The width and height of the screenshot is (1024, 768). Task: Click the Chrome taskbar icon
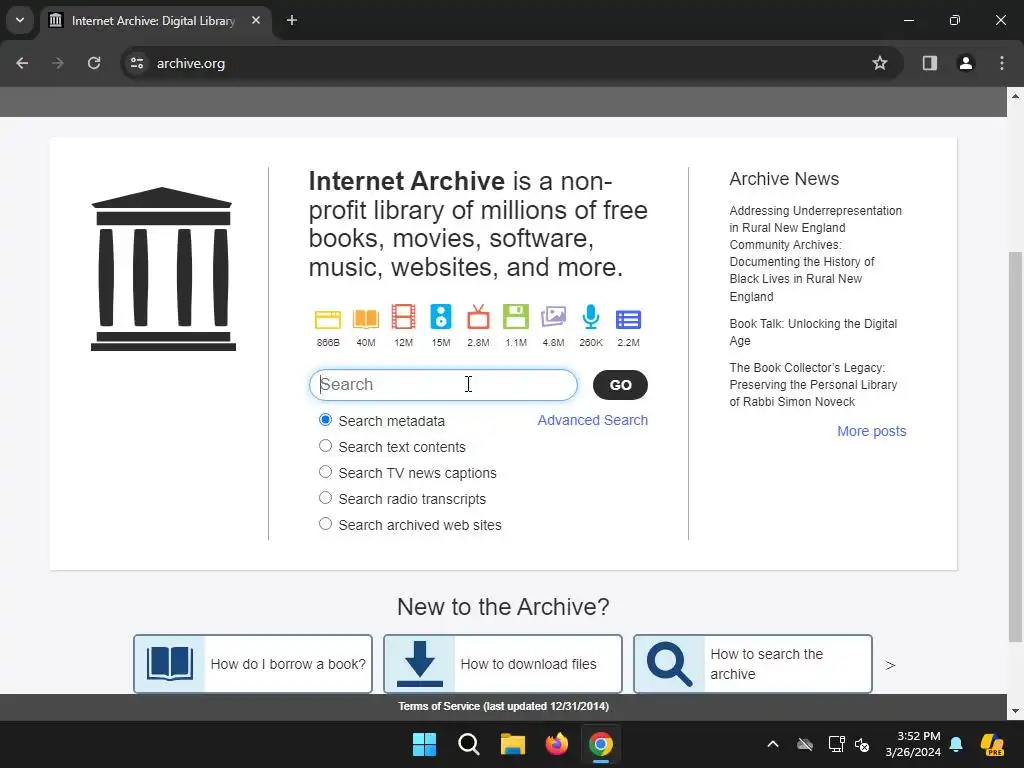[x=601, y=744]
